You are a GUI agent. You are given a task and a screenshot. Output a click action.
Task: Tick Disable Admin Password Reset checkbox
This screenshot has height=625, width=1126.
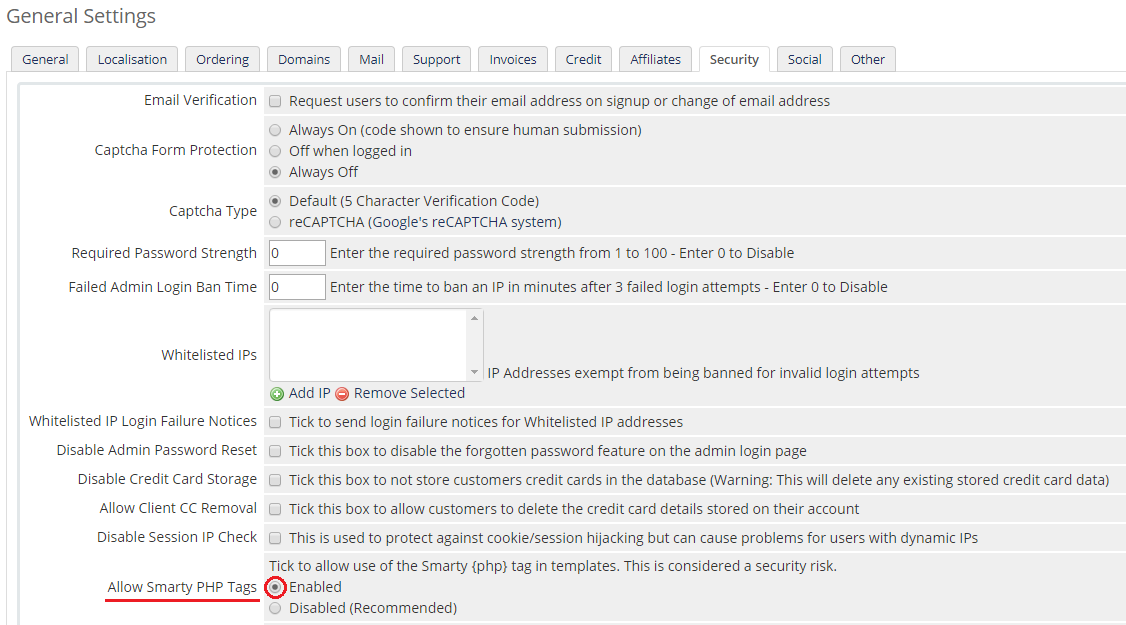(x=275, y=451)
